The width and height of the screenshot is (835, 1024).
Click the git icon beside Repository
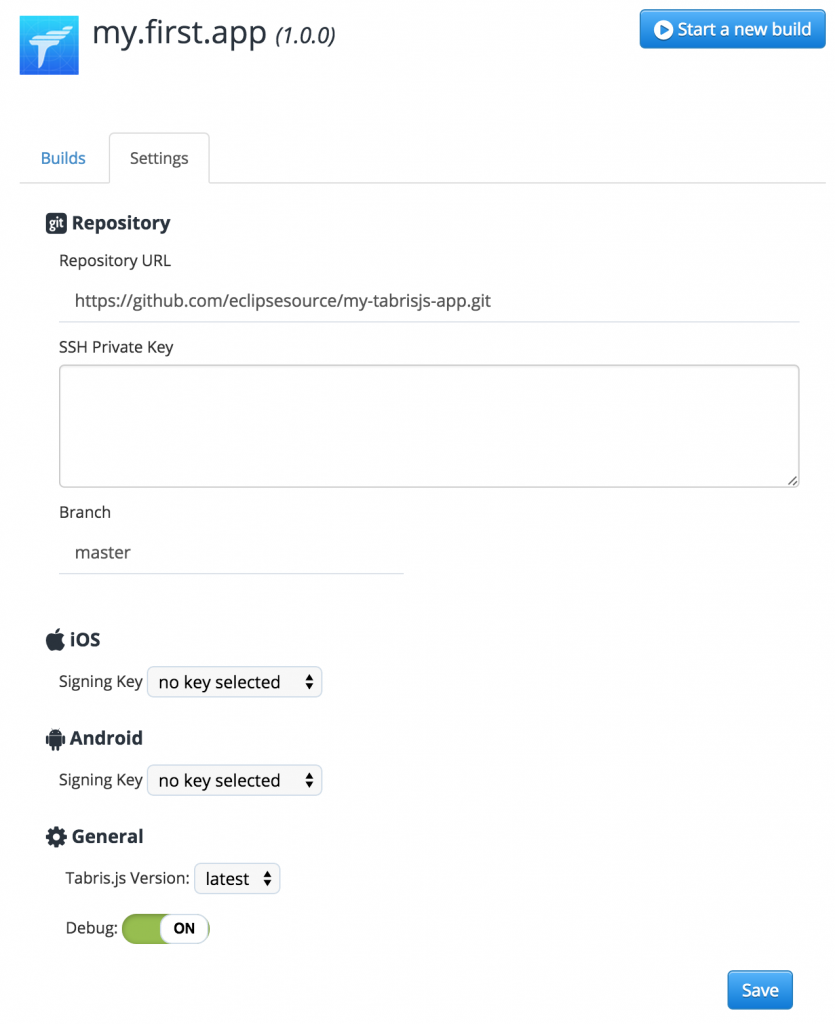tap(56, 223)
